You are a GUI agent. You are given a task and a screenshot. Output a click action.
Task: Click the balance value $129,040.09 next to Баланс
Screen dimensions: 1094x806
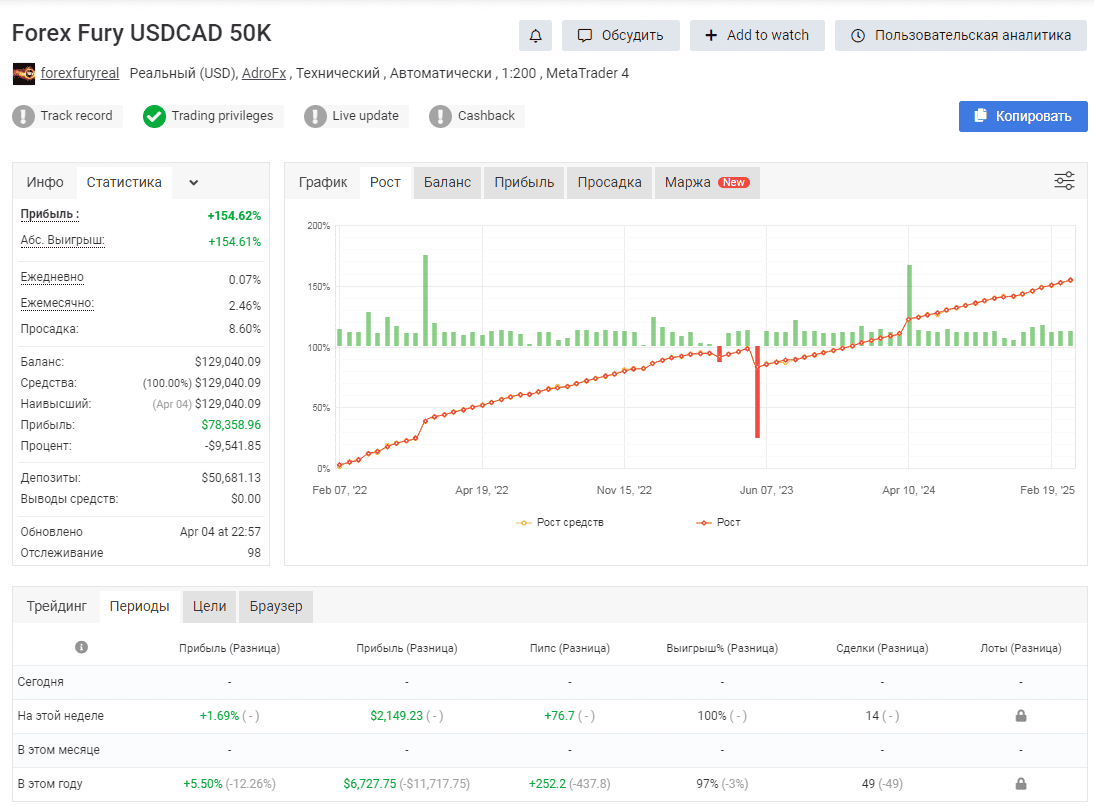point(228,362)
